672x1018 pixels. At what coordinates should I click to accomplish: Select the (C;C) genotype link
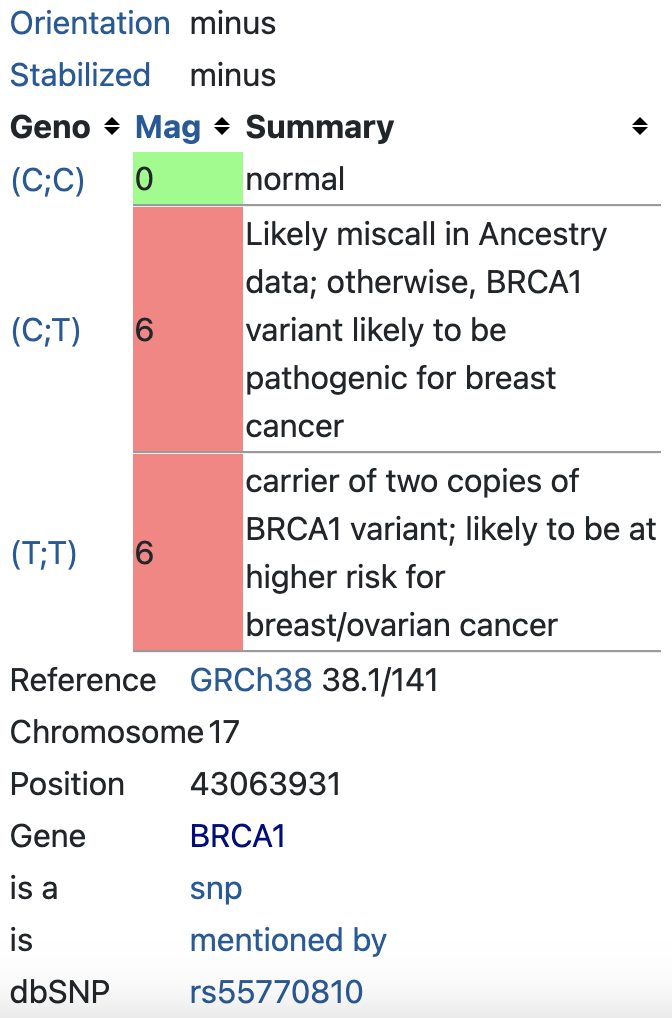pyautogui.click(x=47, y=181)
